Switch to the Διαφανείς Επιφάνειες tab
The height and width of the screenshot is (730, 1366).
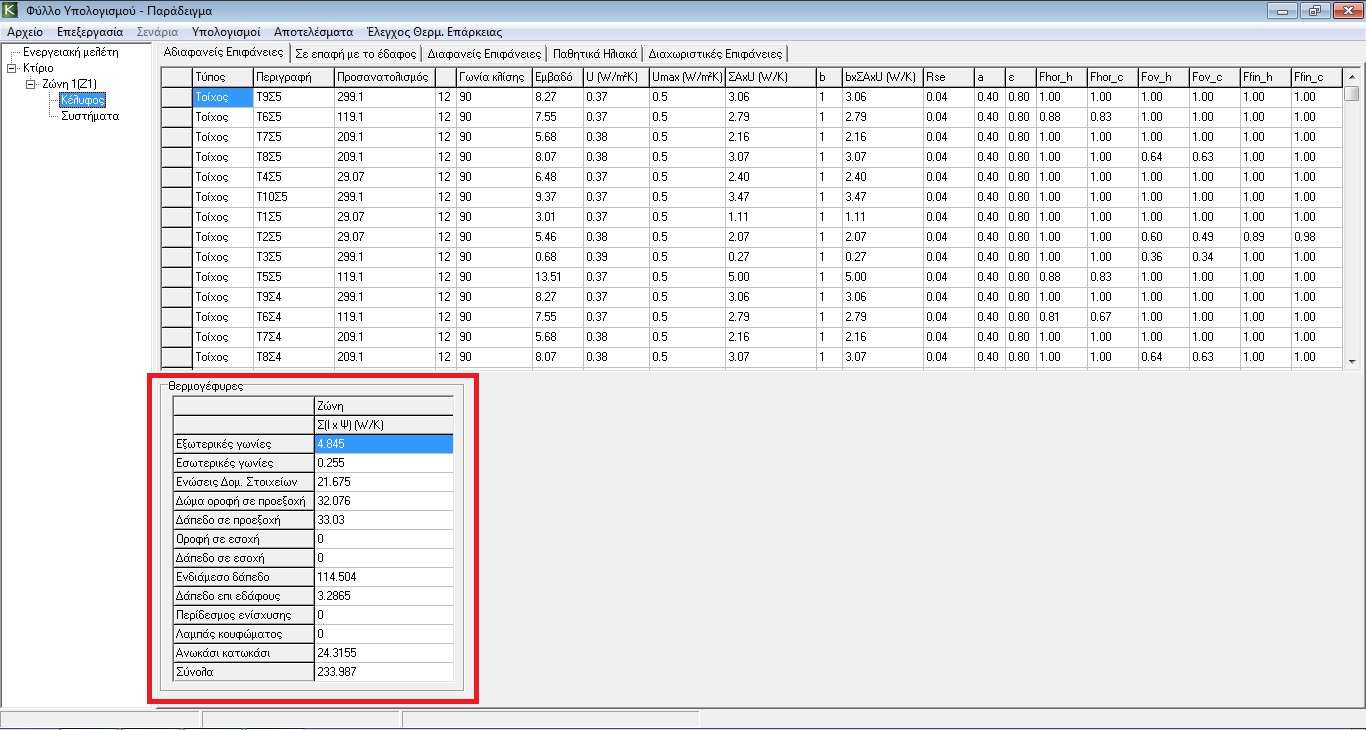point(484,54)
